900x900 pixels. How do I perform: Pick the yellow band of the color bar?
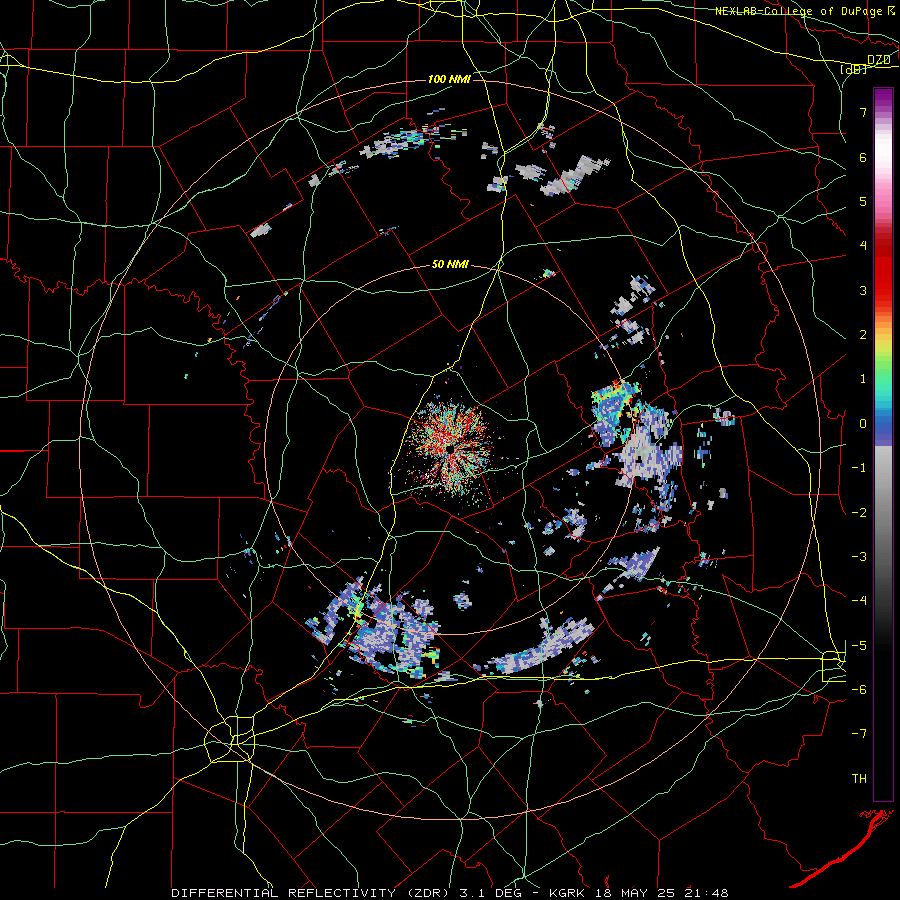click(x=883, y=342)
